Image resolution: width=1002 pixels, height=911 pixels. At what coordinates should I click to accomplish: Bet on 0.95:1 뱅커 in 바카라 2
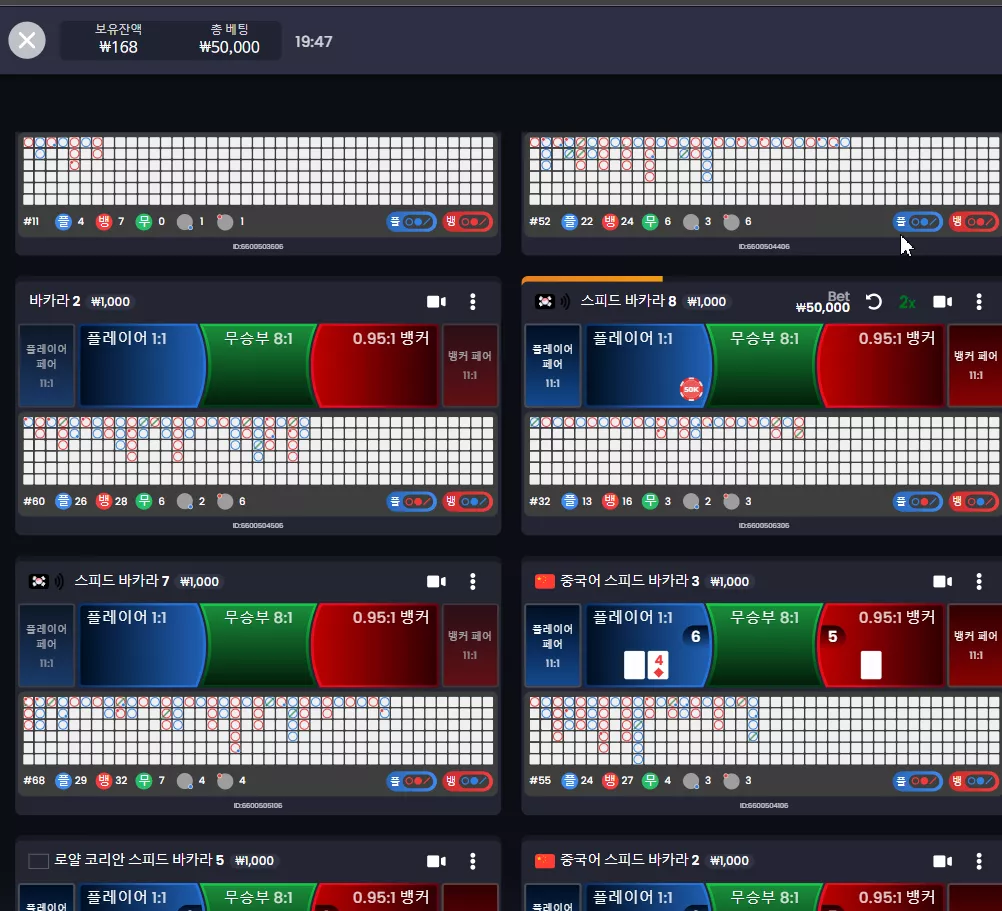coord(376,365)
